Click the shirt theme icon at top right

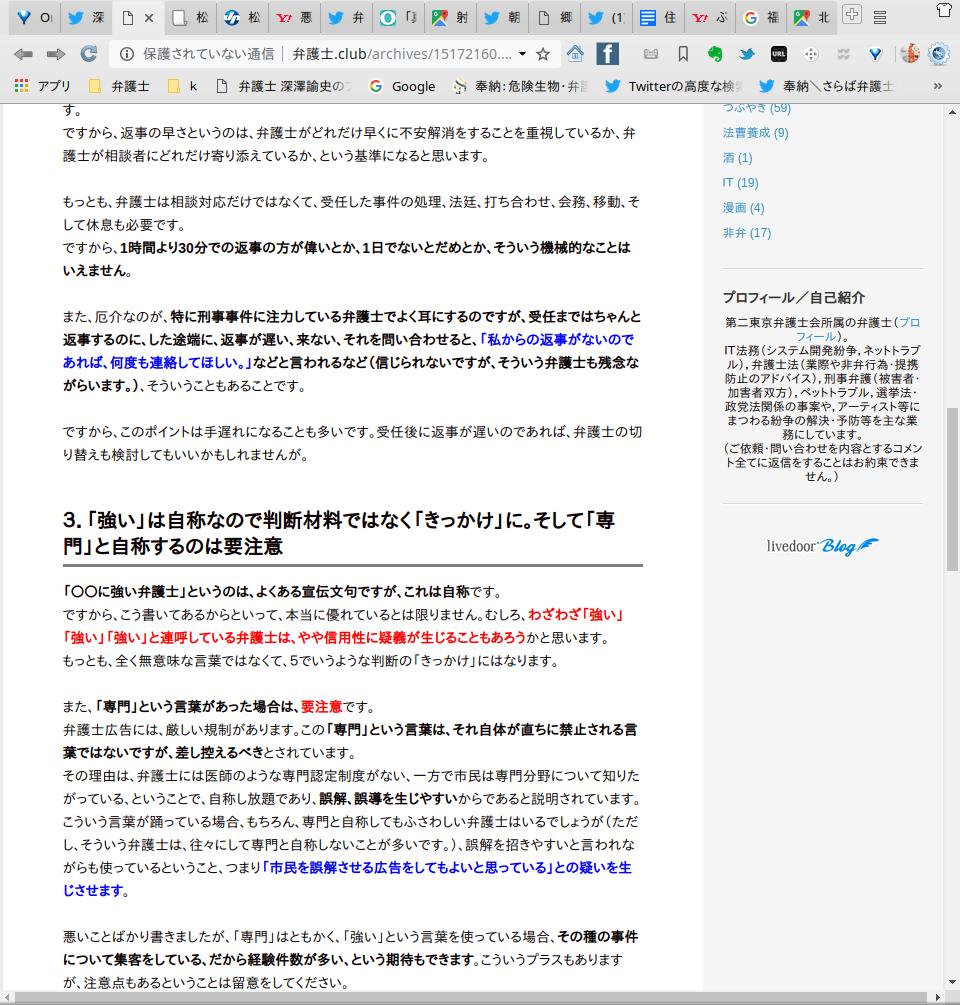pyautogui.click(x=944, y=10)
